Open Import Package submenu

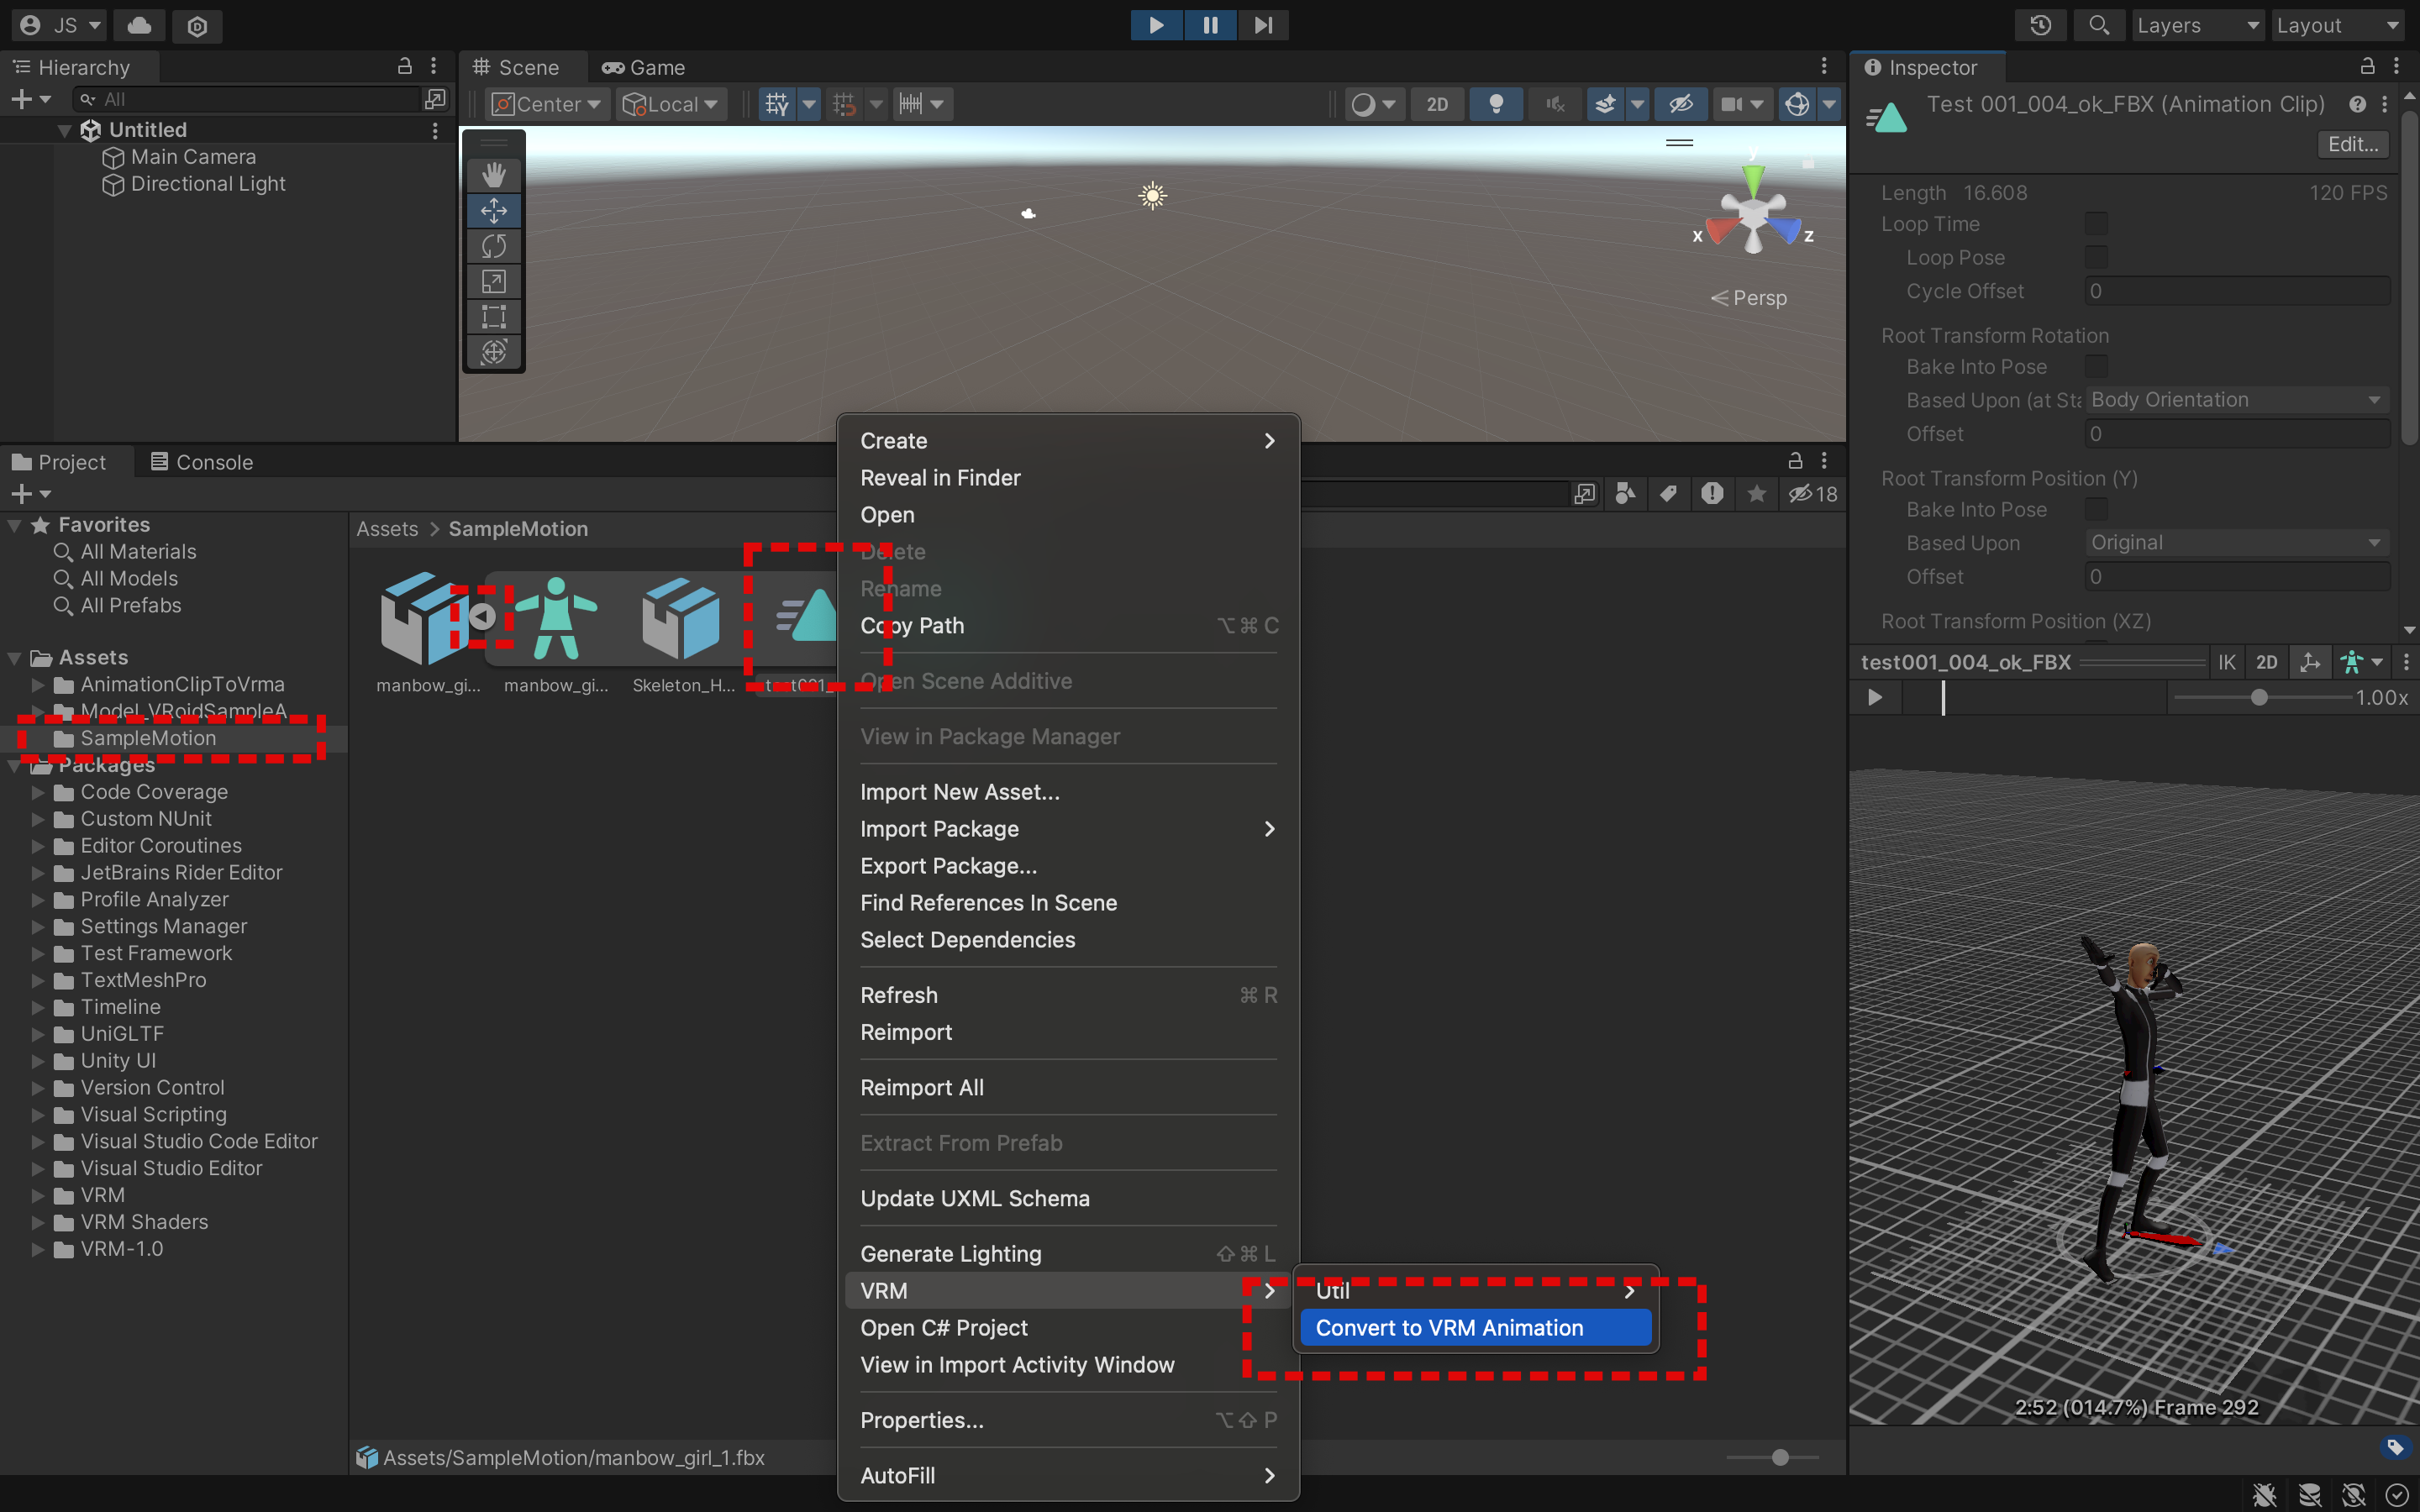[x=1068, y=829]
